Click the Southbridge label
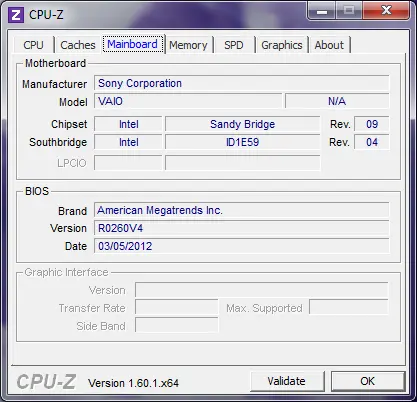The height and width of the screenshot is (402, 417). (58, 142)
